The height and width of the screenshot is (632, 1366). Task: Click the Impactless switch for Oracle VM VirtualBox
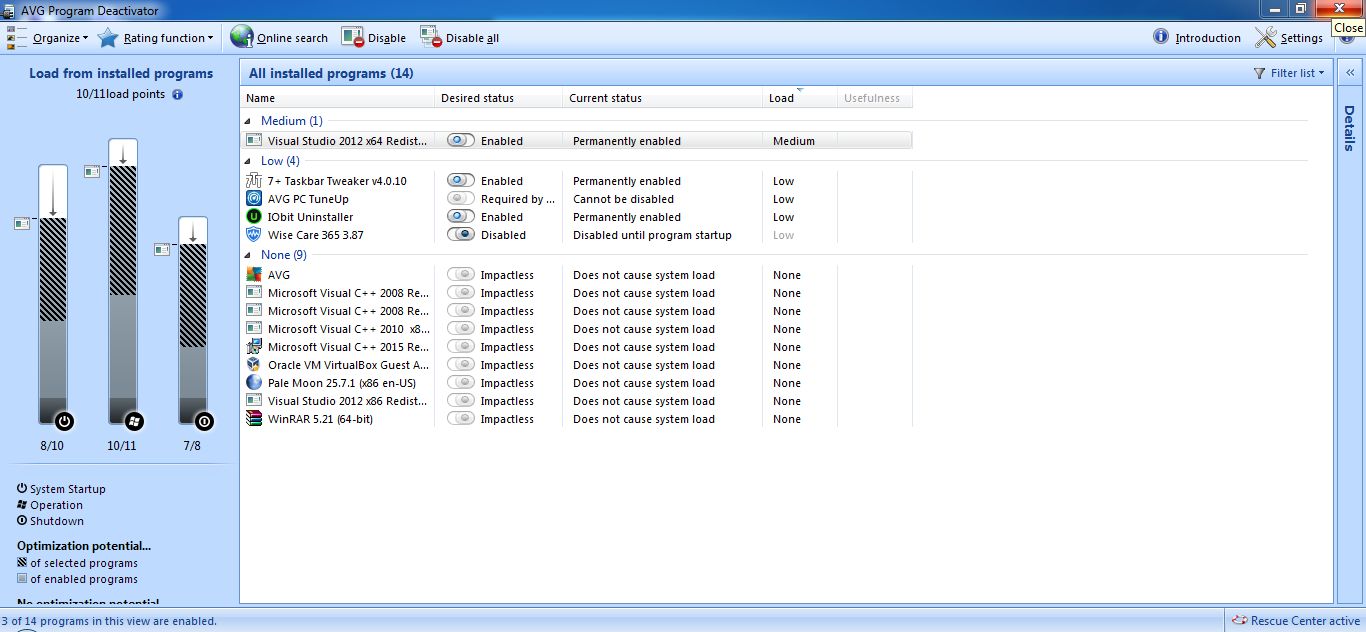point(460,365)
